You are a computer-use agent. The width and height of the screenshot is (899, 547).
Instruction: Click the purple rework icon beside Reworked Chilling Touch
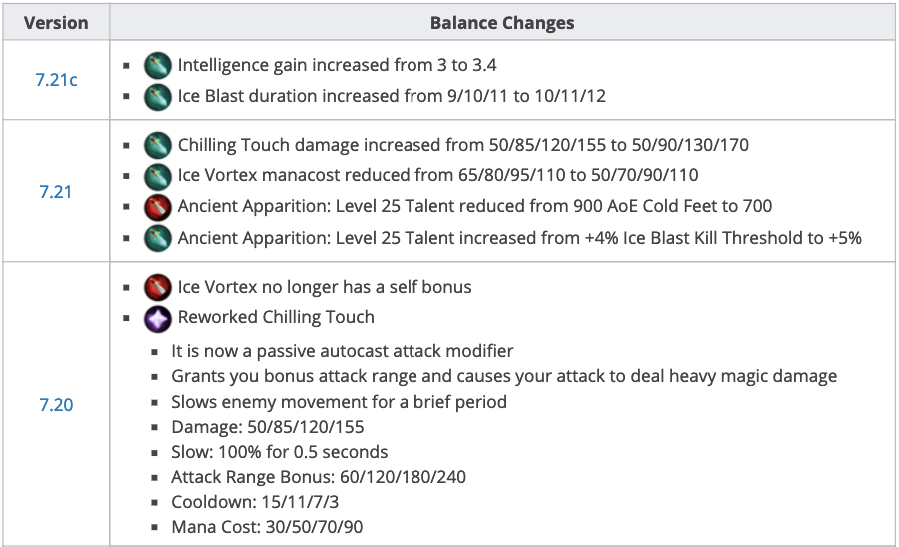[x=158, y=318]
